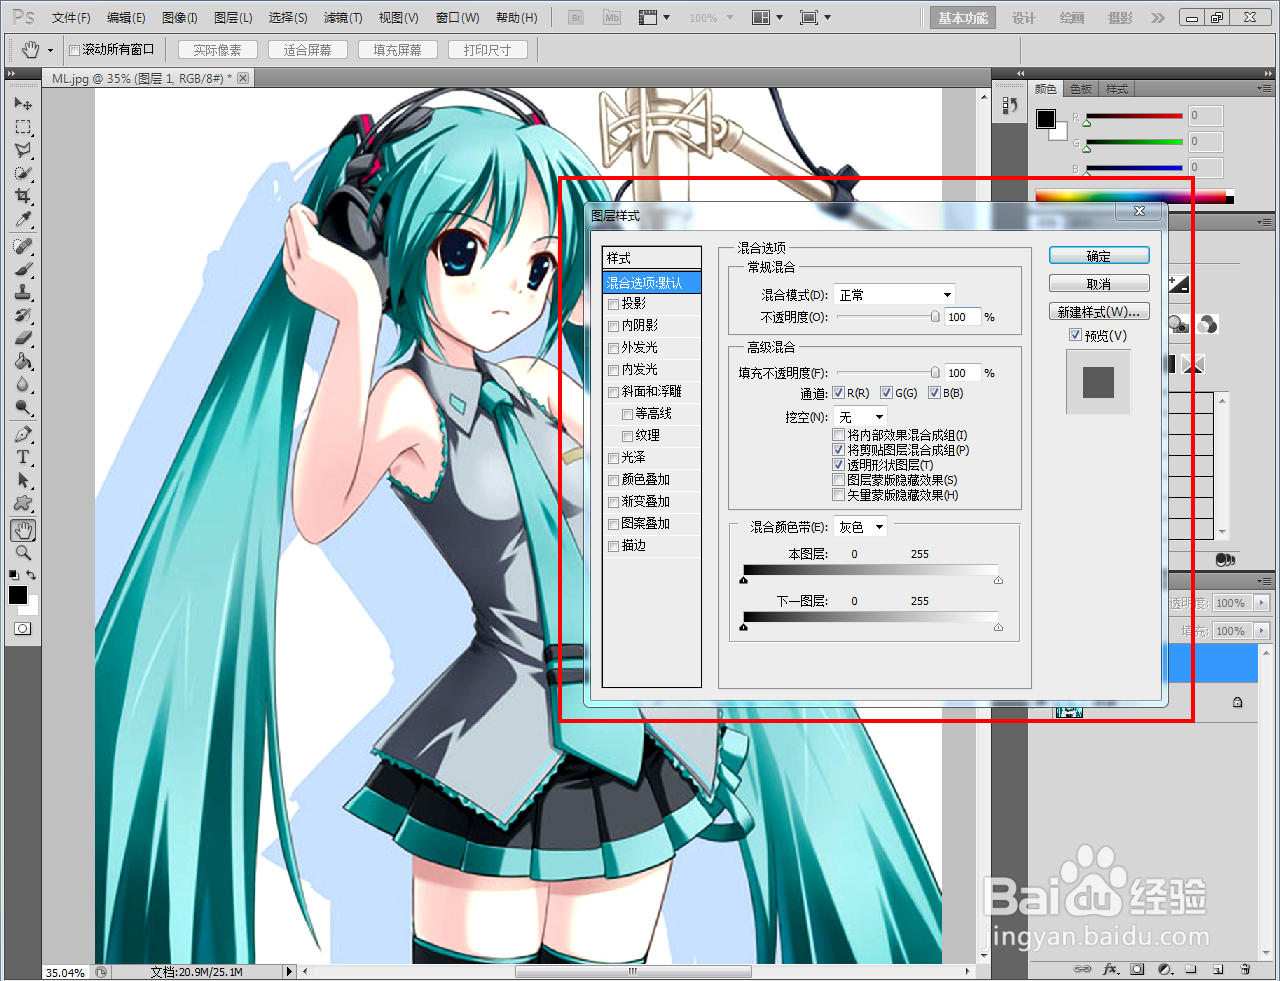The image size is (1280, 981).
Task: Open the 滤镜(T) menu
Action: pos(342,18)
